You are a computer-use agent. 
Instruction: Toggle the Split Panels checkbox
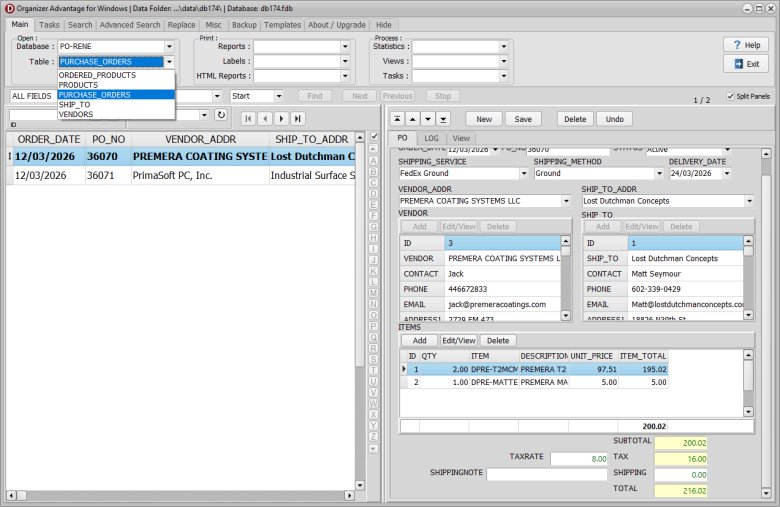[731, 96]
